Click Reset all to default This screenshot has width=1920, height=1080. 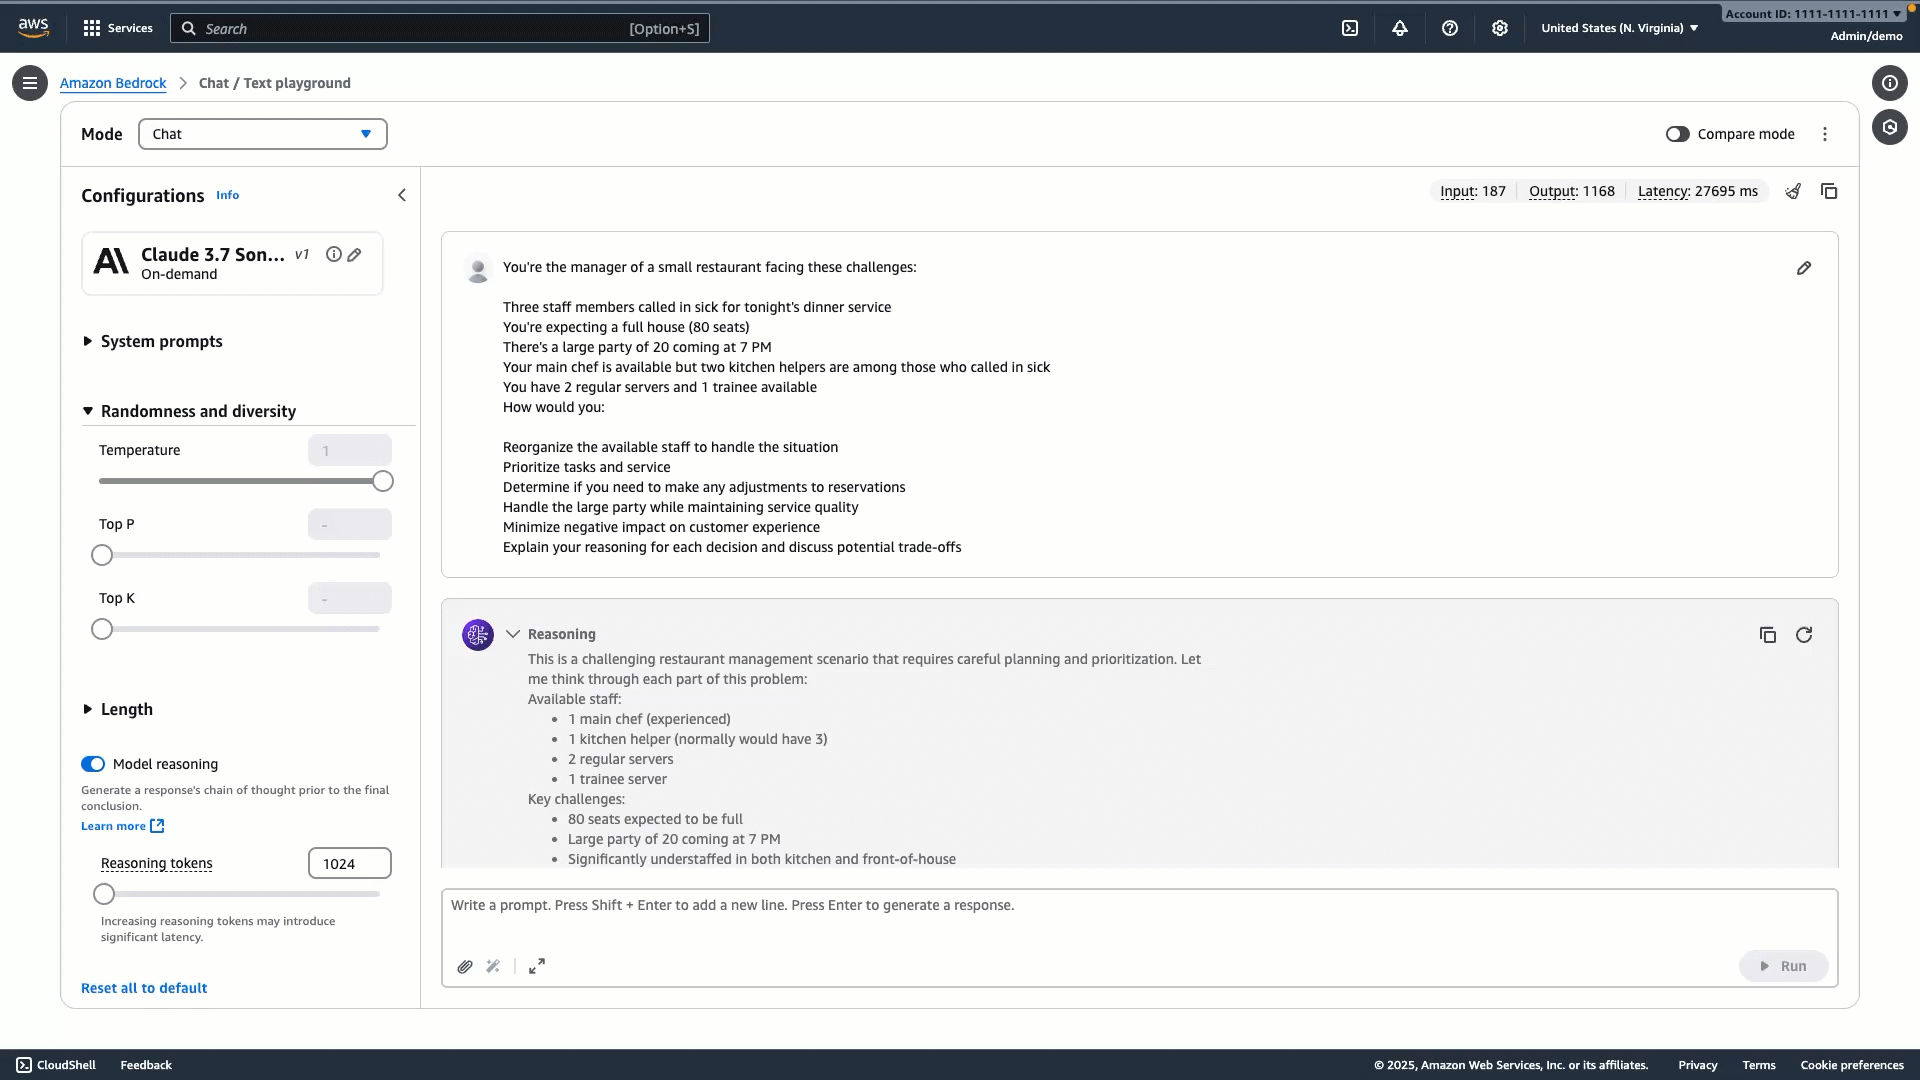(143, 988)
